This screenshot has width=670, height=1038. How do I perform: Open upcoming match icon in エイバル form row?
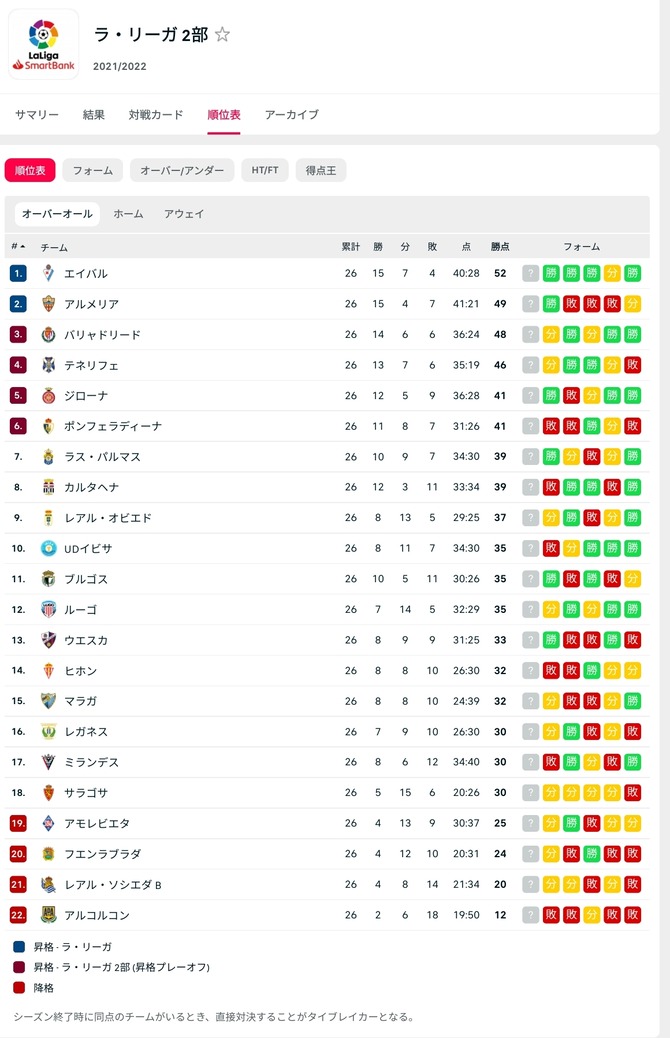click(530, 273)
